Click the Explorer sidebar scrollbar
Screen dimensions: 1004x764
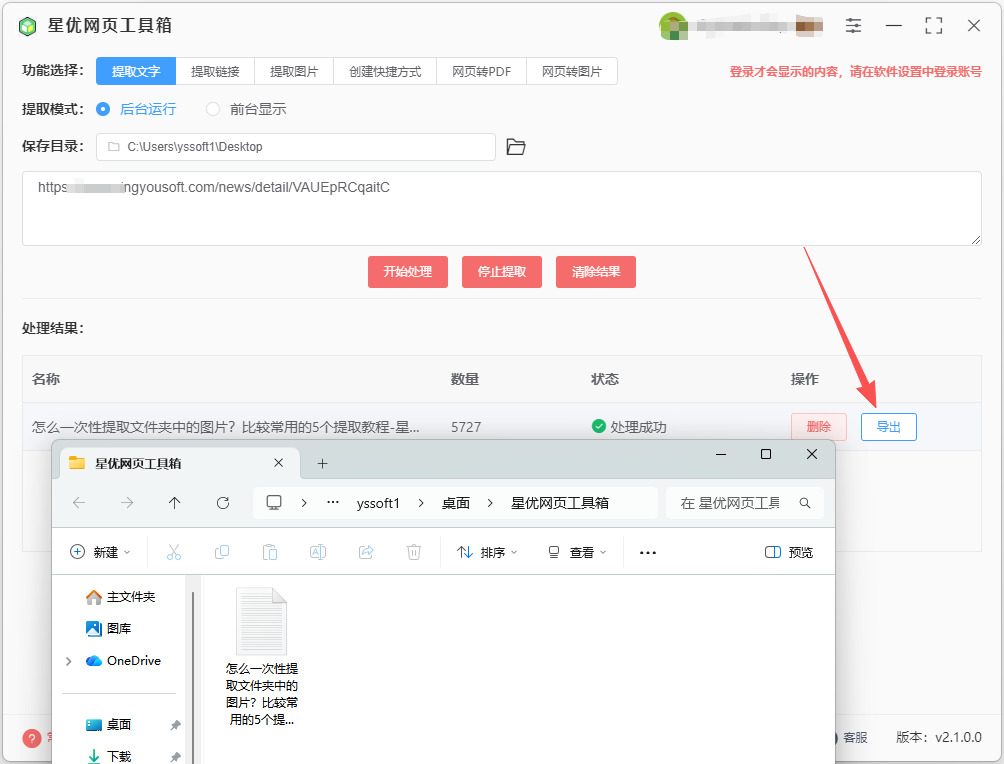(x=193, y=676)
